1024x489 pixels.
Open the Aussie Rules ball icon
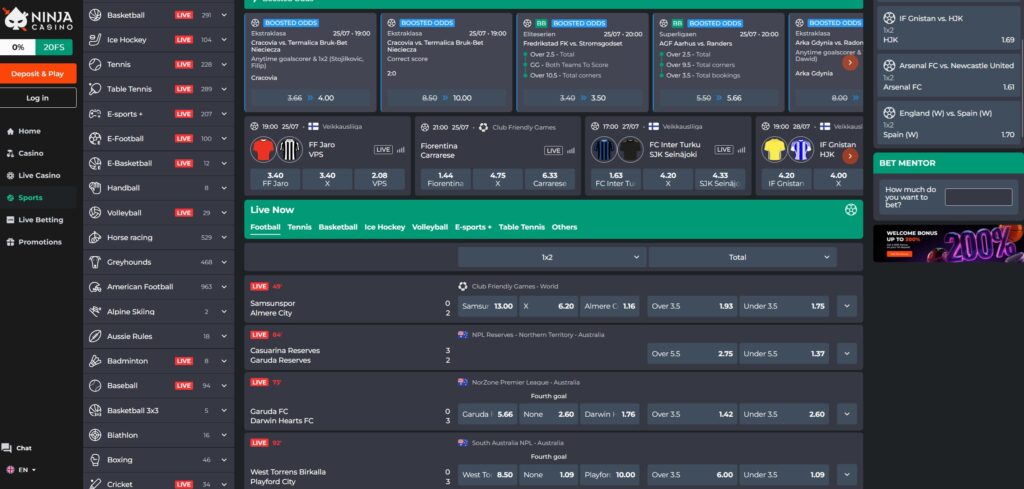(95, 336)
